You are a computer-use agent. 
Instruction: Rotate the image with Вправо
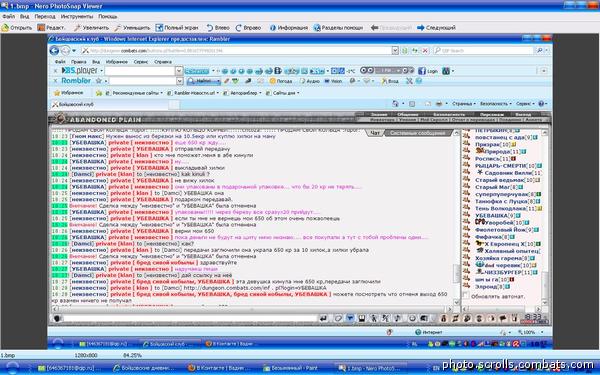tap(248, 28)
